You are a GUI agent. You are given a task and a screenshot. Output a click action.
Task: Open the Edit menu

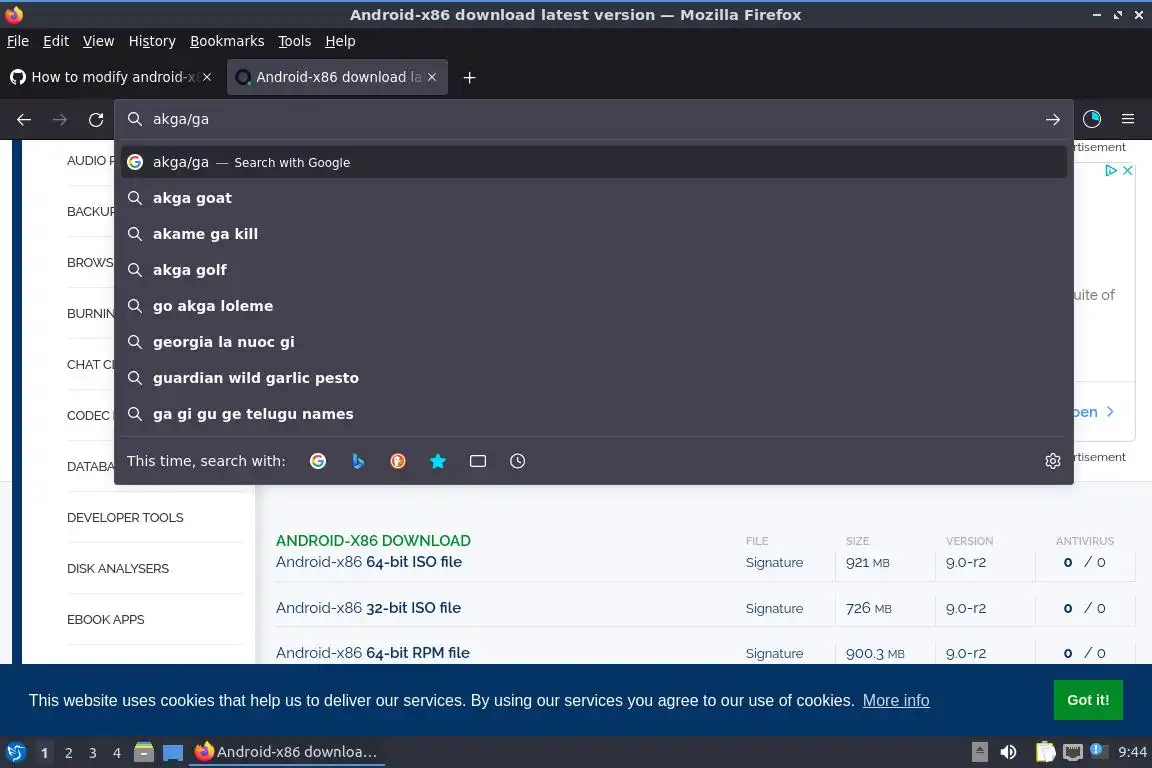coord(56,41)
